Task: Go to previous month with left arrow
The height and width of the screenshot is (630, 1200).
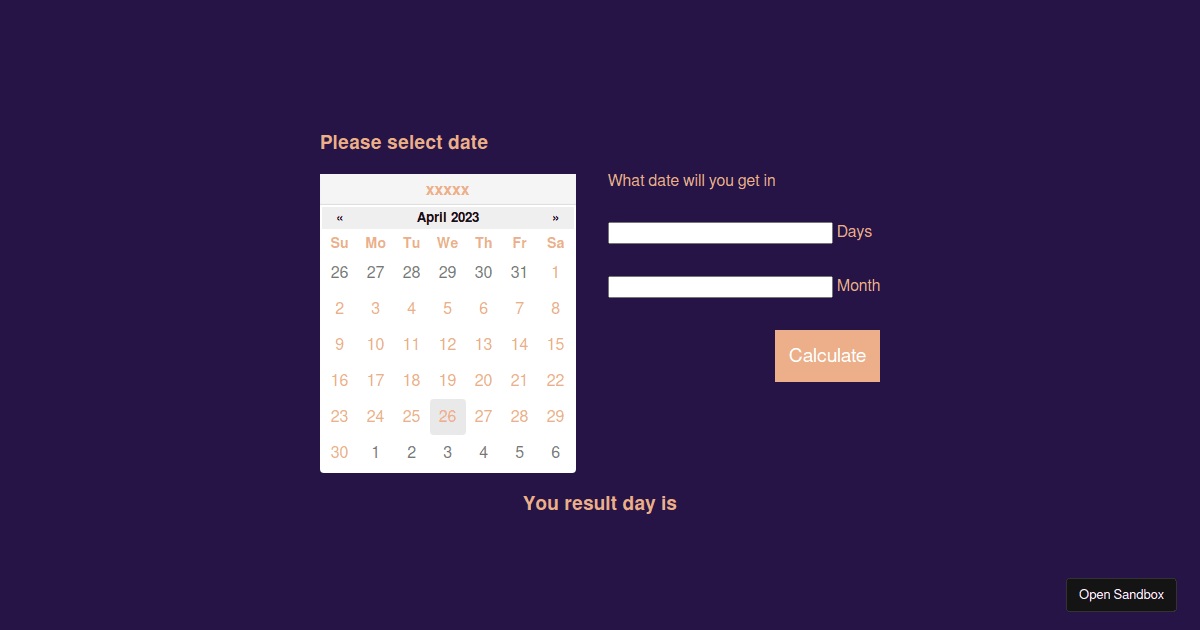Action: (x=339, y=217)
